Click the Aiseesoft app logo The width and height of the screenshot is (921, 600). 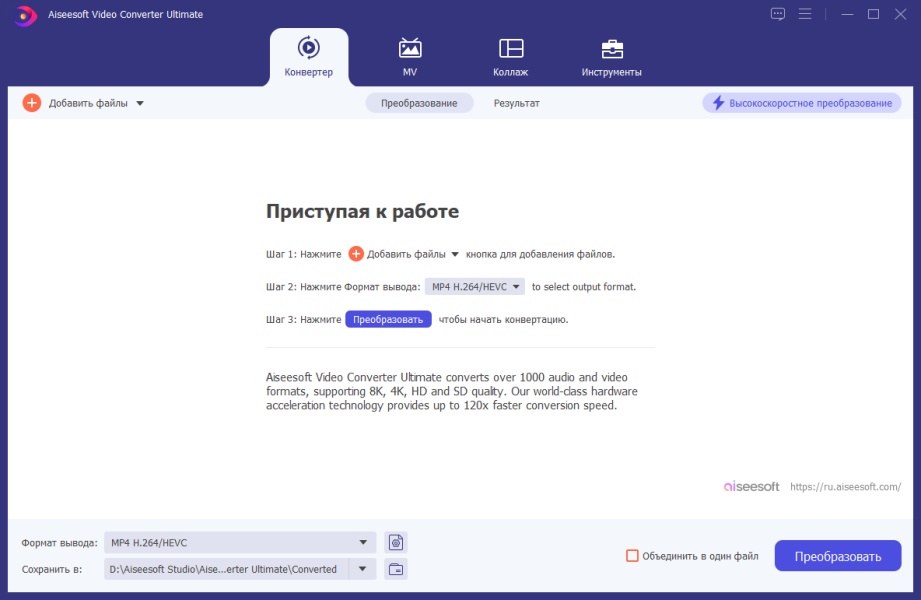[25, 15]
